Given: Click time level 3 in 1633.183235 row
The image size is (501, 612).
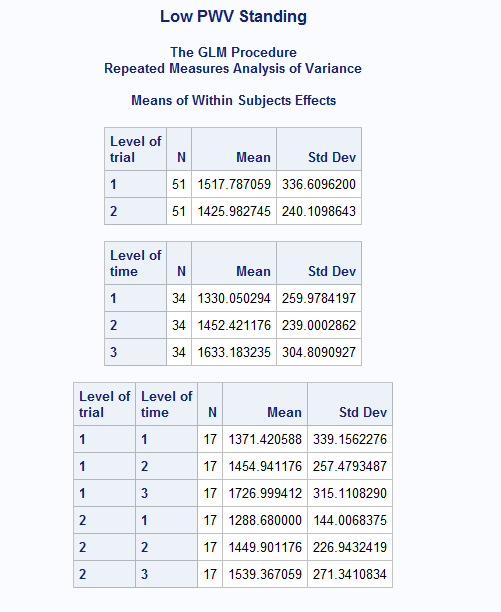Looking at the screenshot, I should click(x=114, y=352).
